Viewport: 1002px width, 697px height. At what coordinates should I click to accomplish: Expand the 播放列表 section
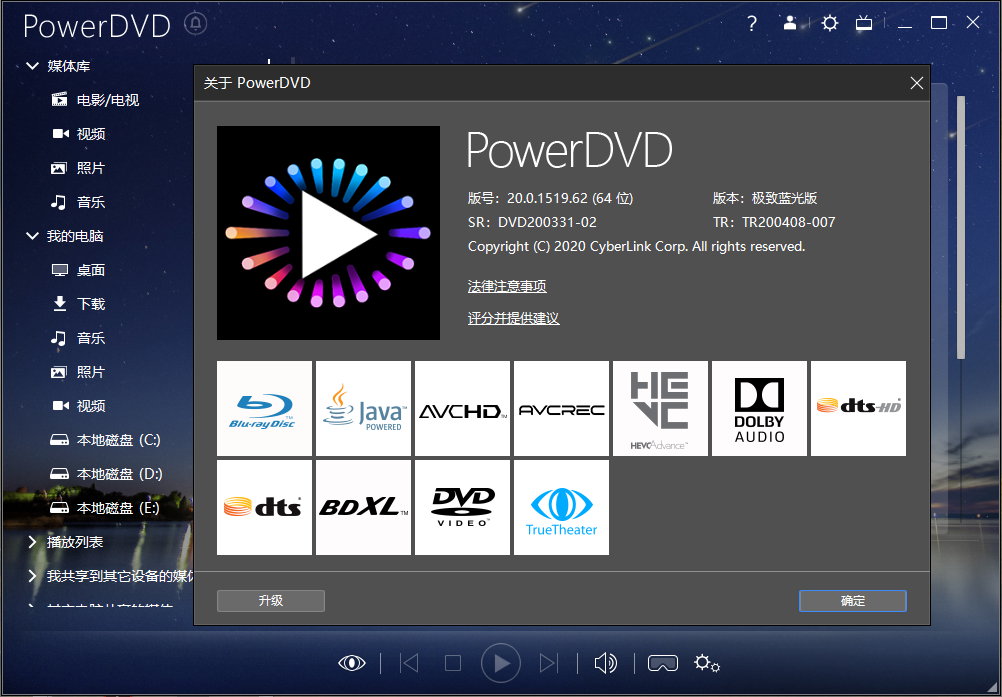[32, 542]
